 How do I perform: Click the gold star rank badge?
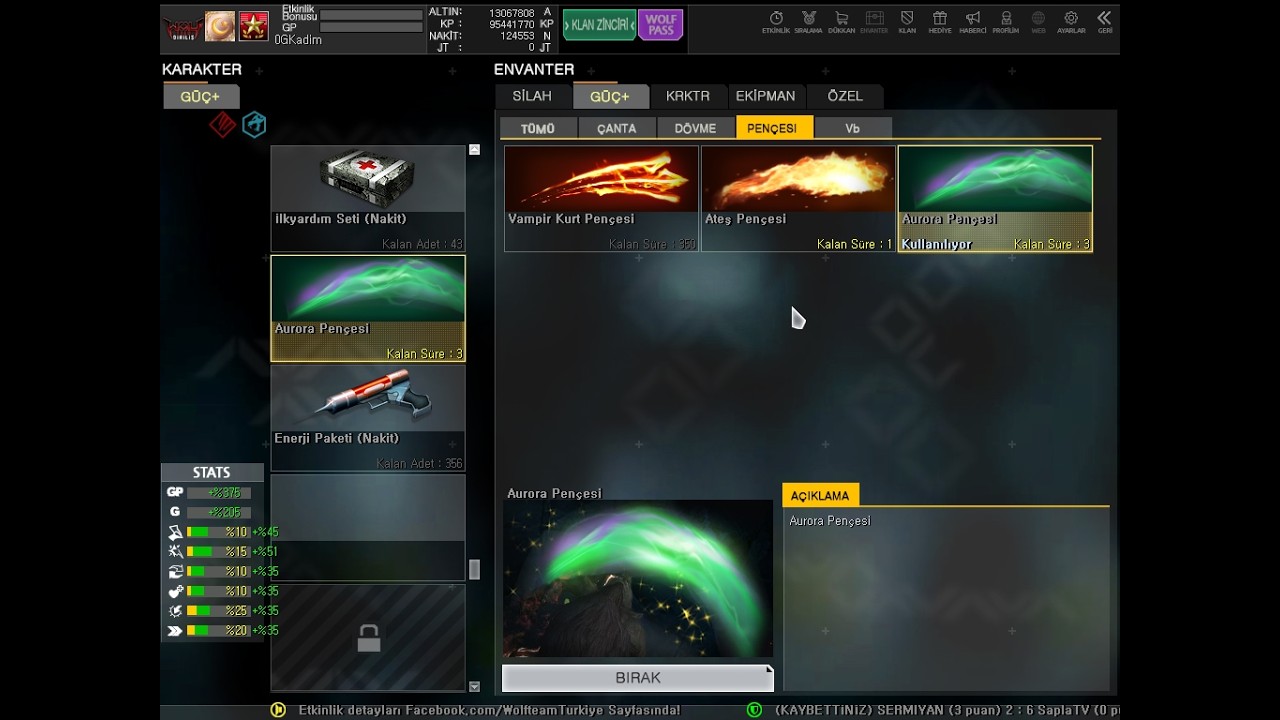coord(253,26)
